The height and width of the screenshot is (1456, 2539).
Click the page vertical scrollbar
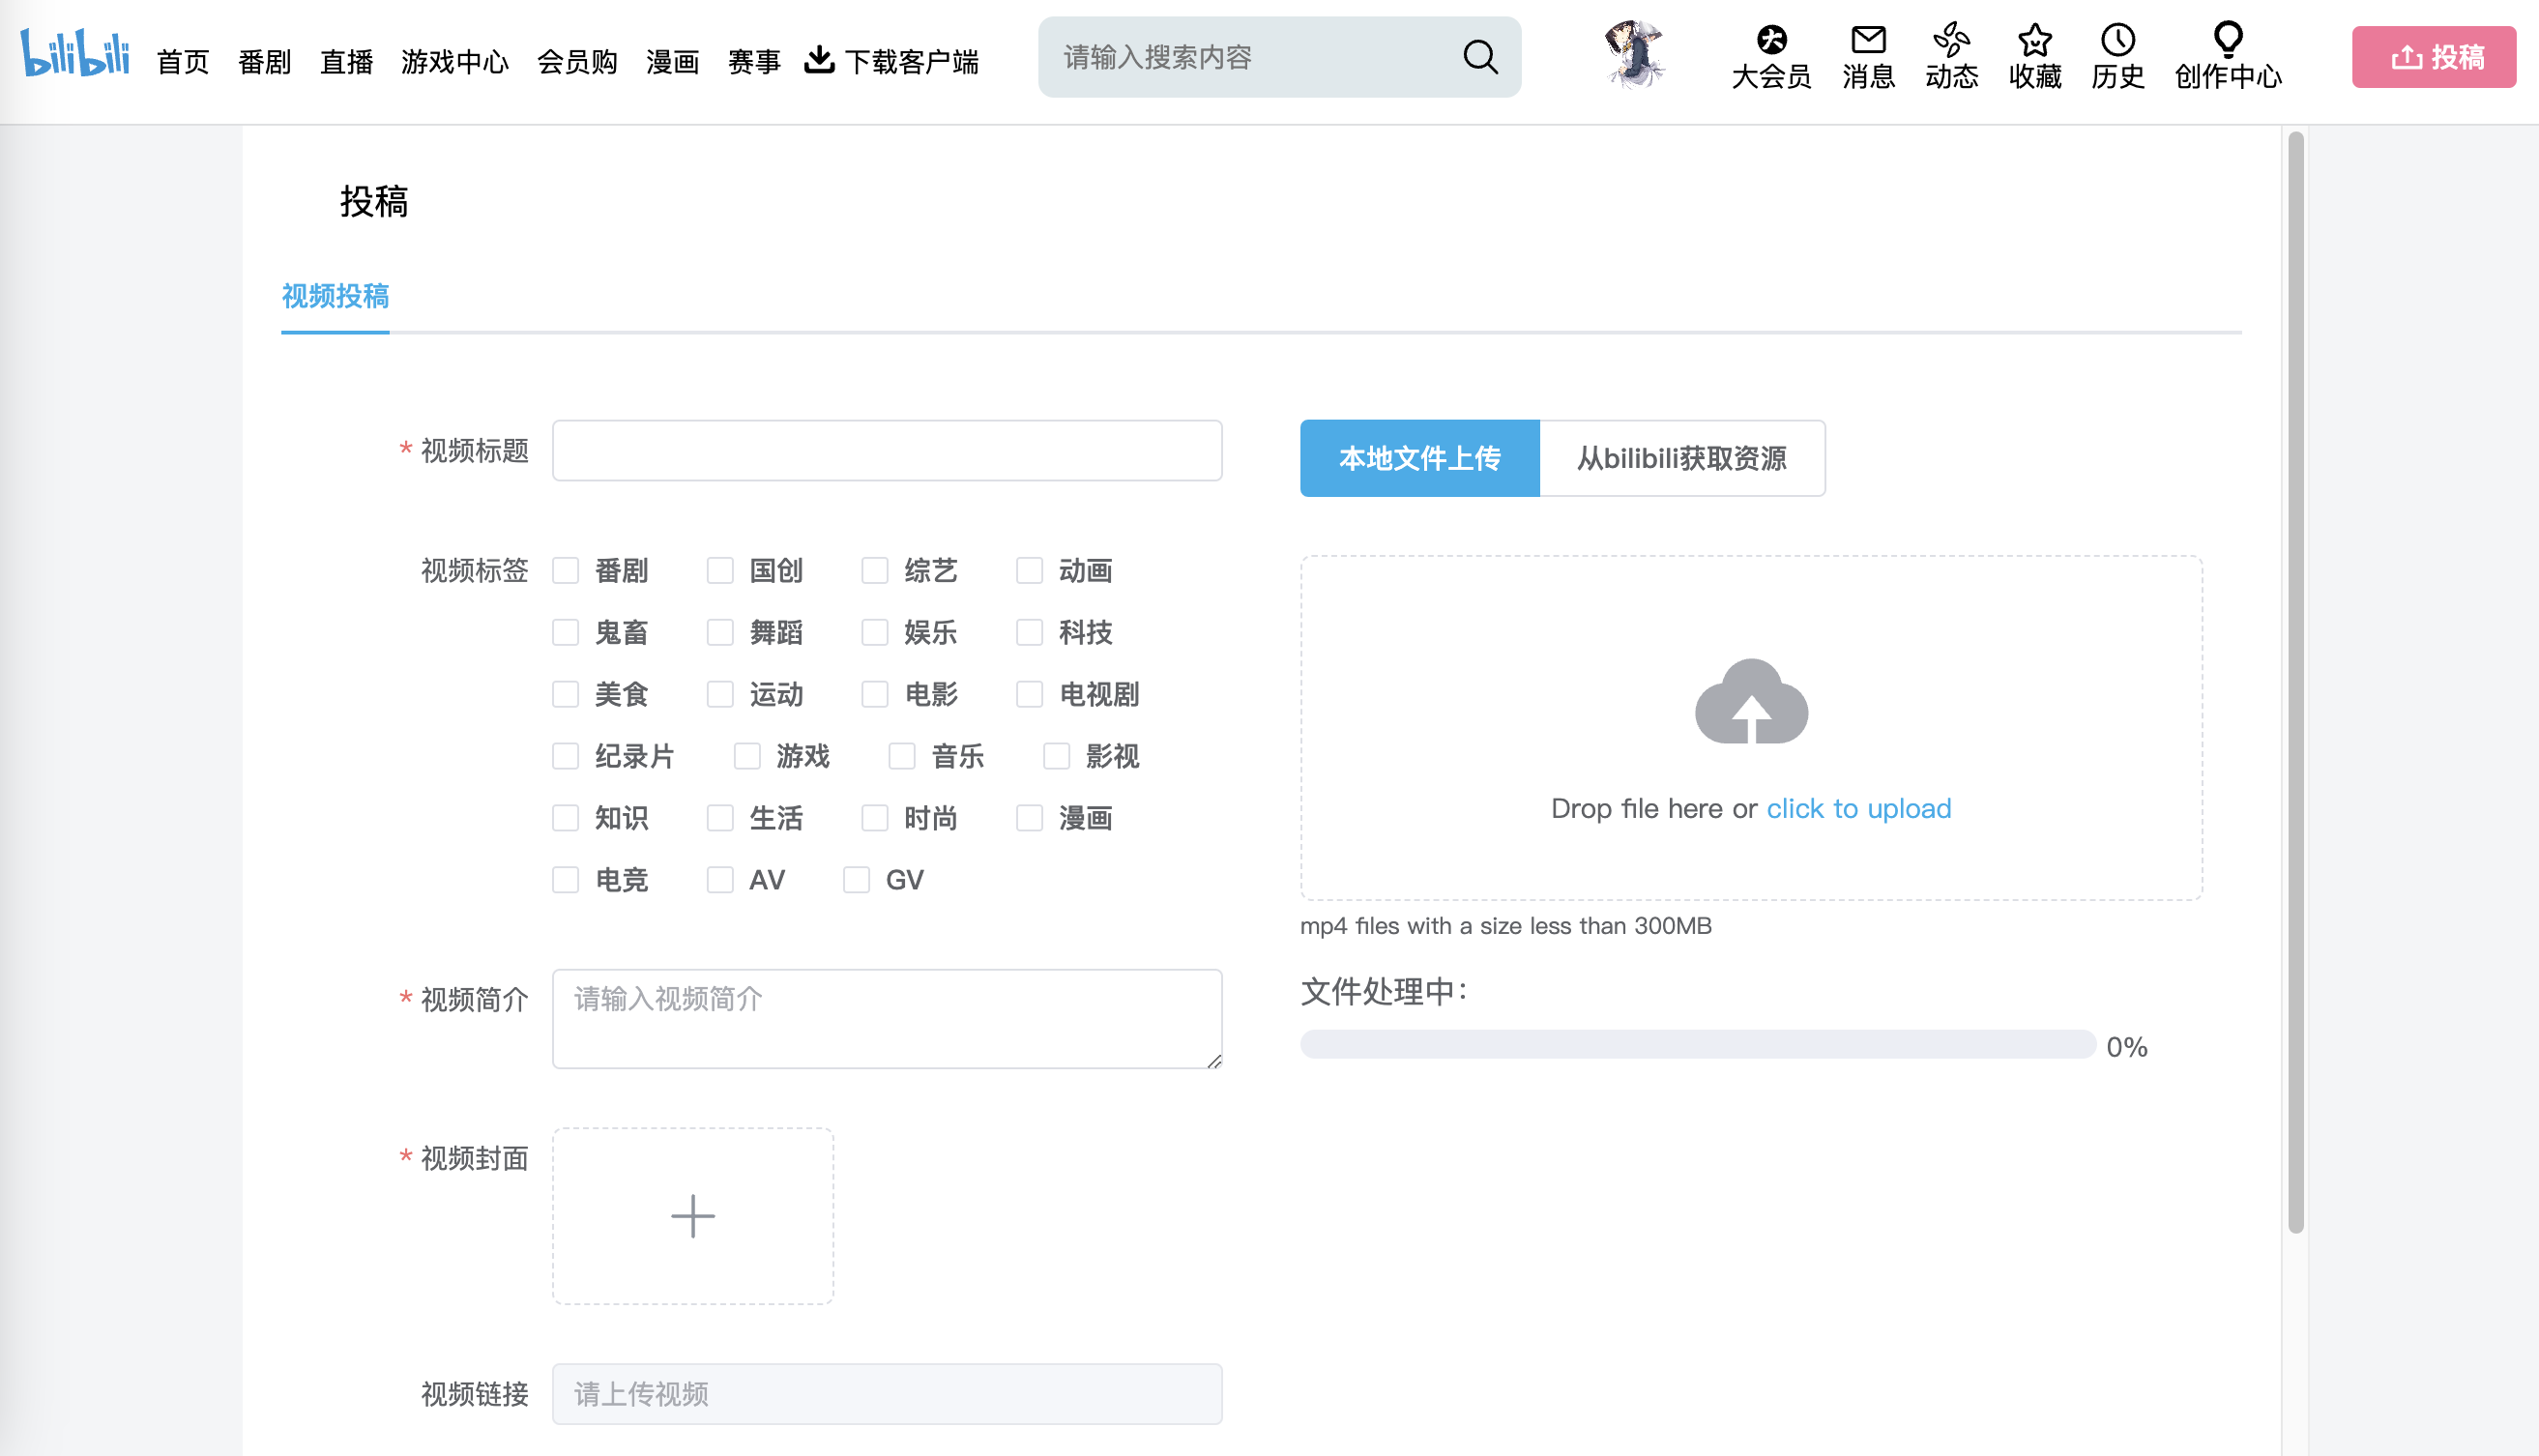click(2296, 683)
